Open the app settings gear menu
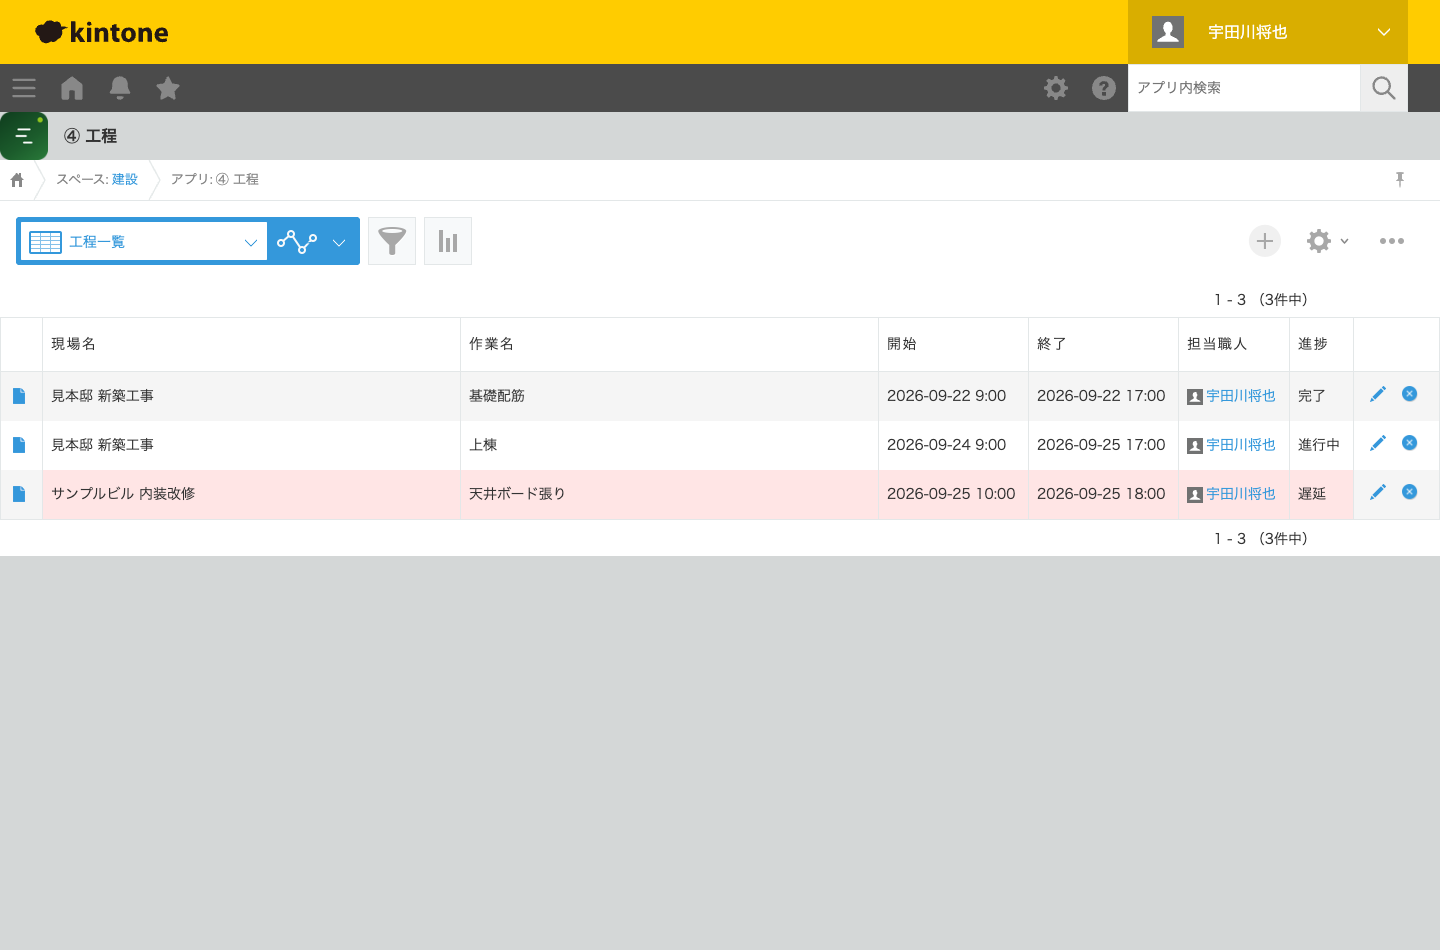Image resolution: width=1440 pixels, height=950 pixels. (1328, 241)
